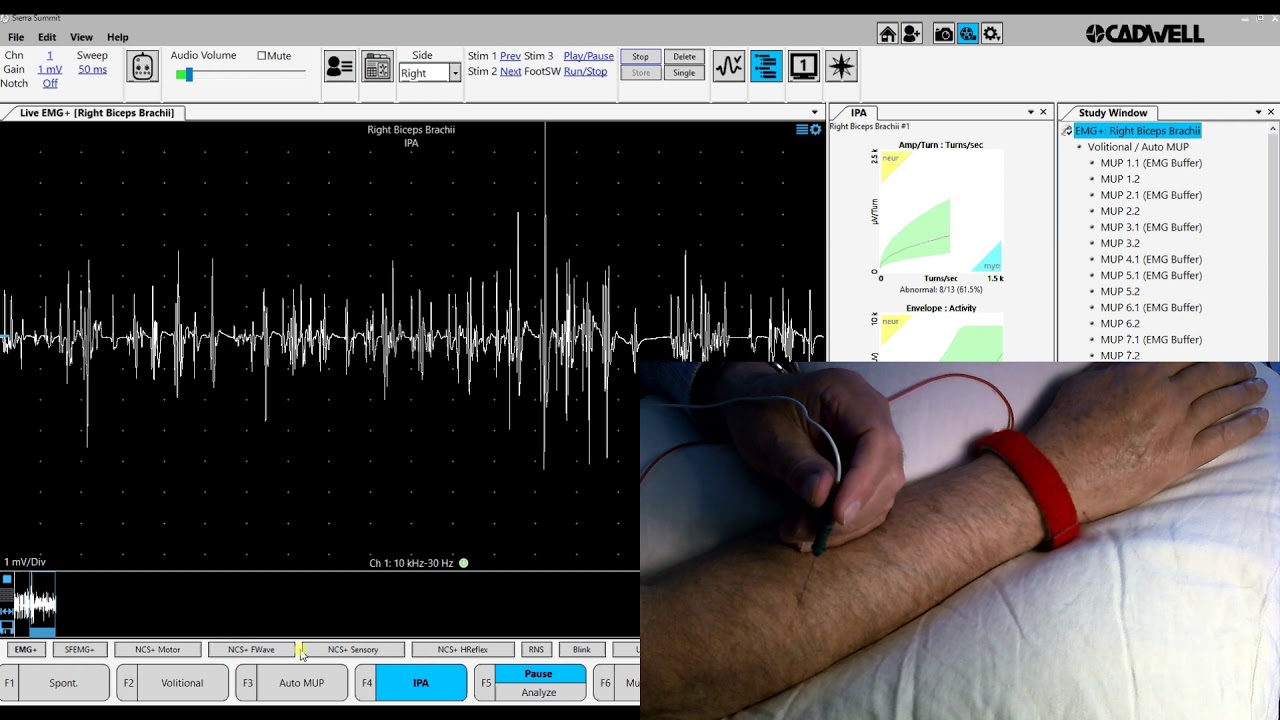Click the Run/Stop link
This screenshot has height=720, width=1280.
click(585, 72)
